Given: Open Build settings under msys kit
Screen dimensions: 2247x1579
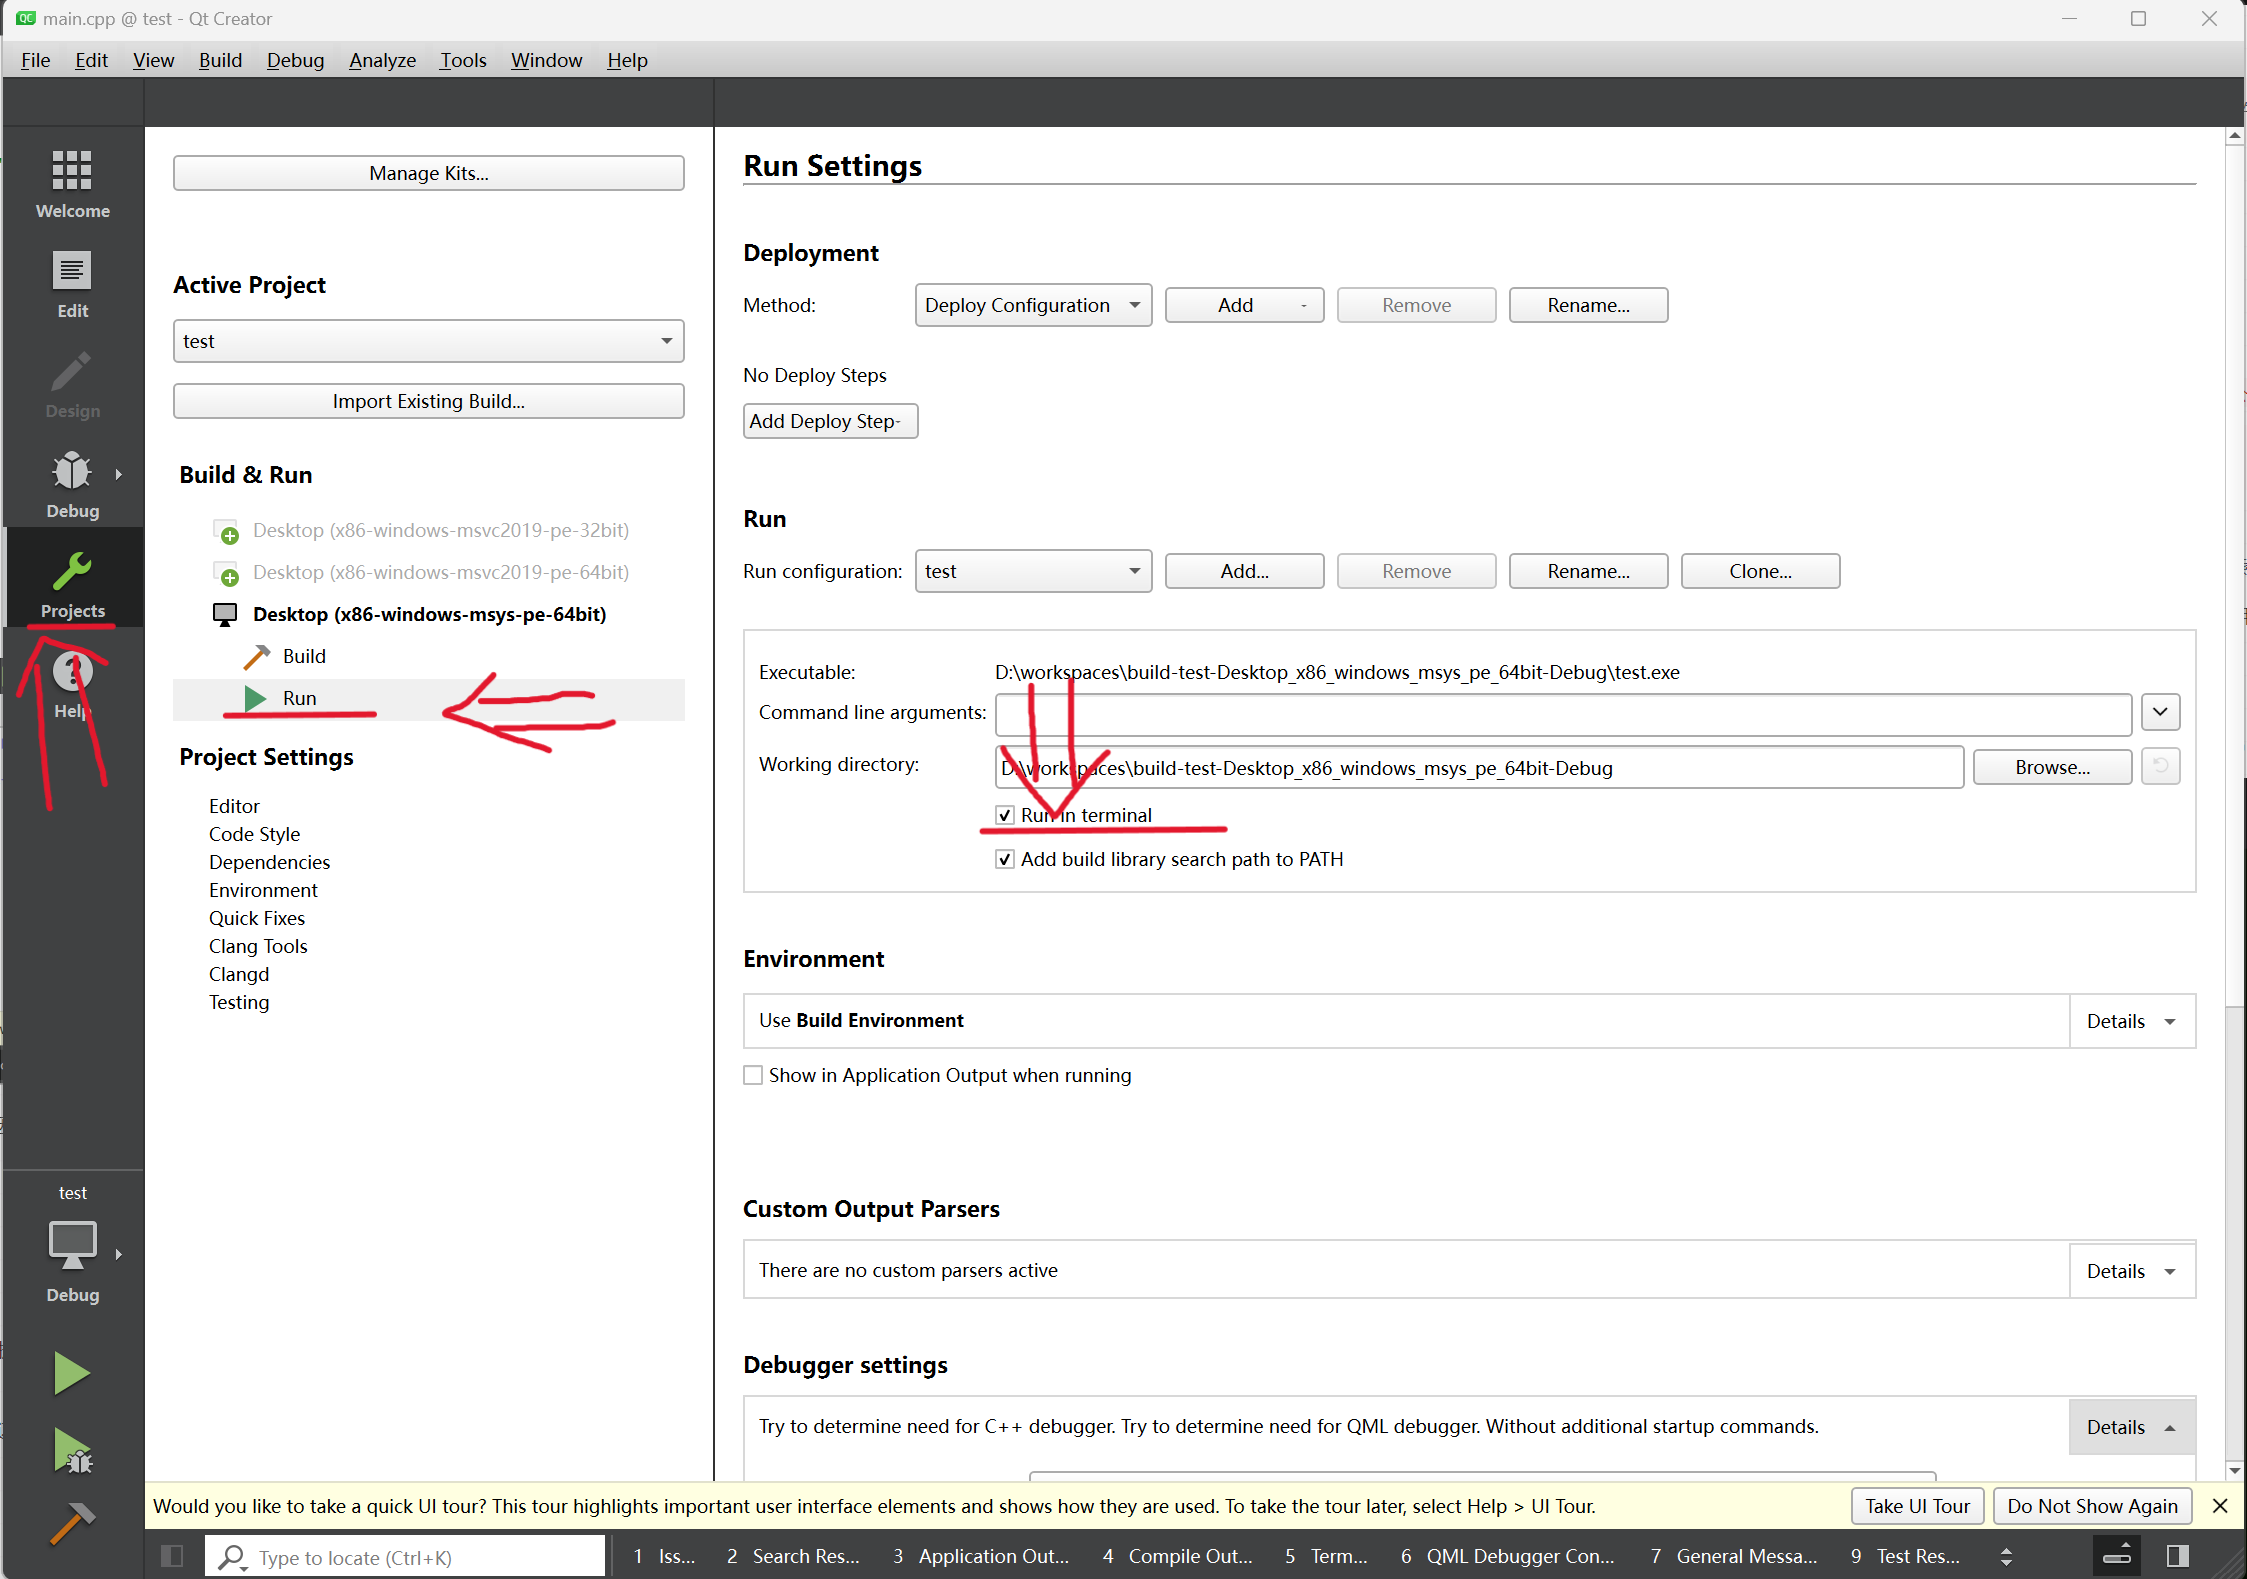Looking at the screenshot, I should [x=304, y=656].
